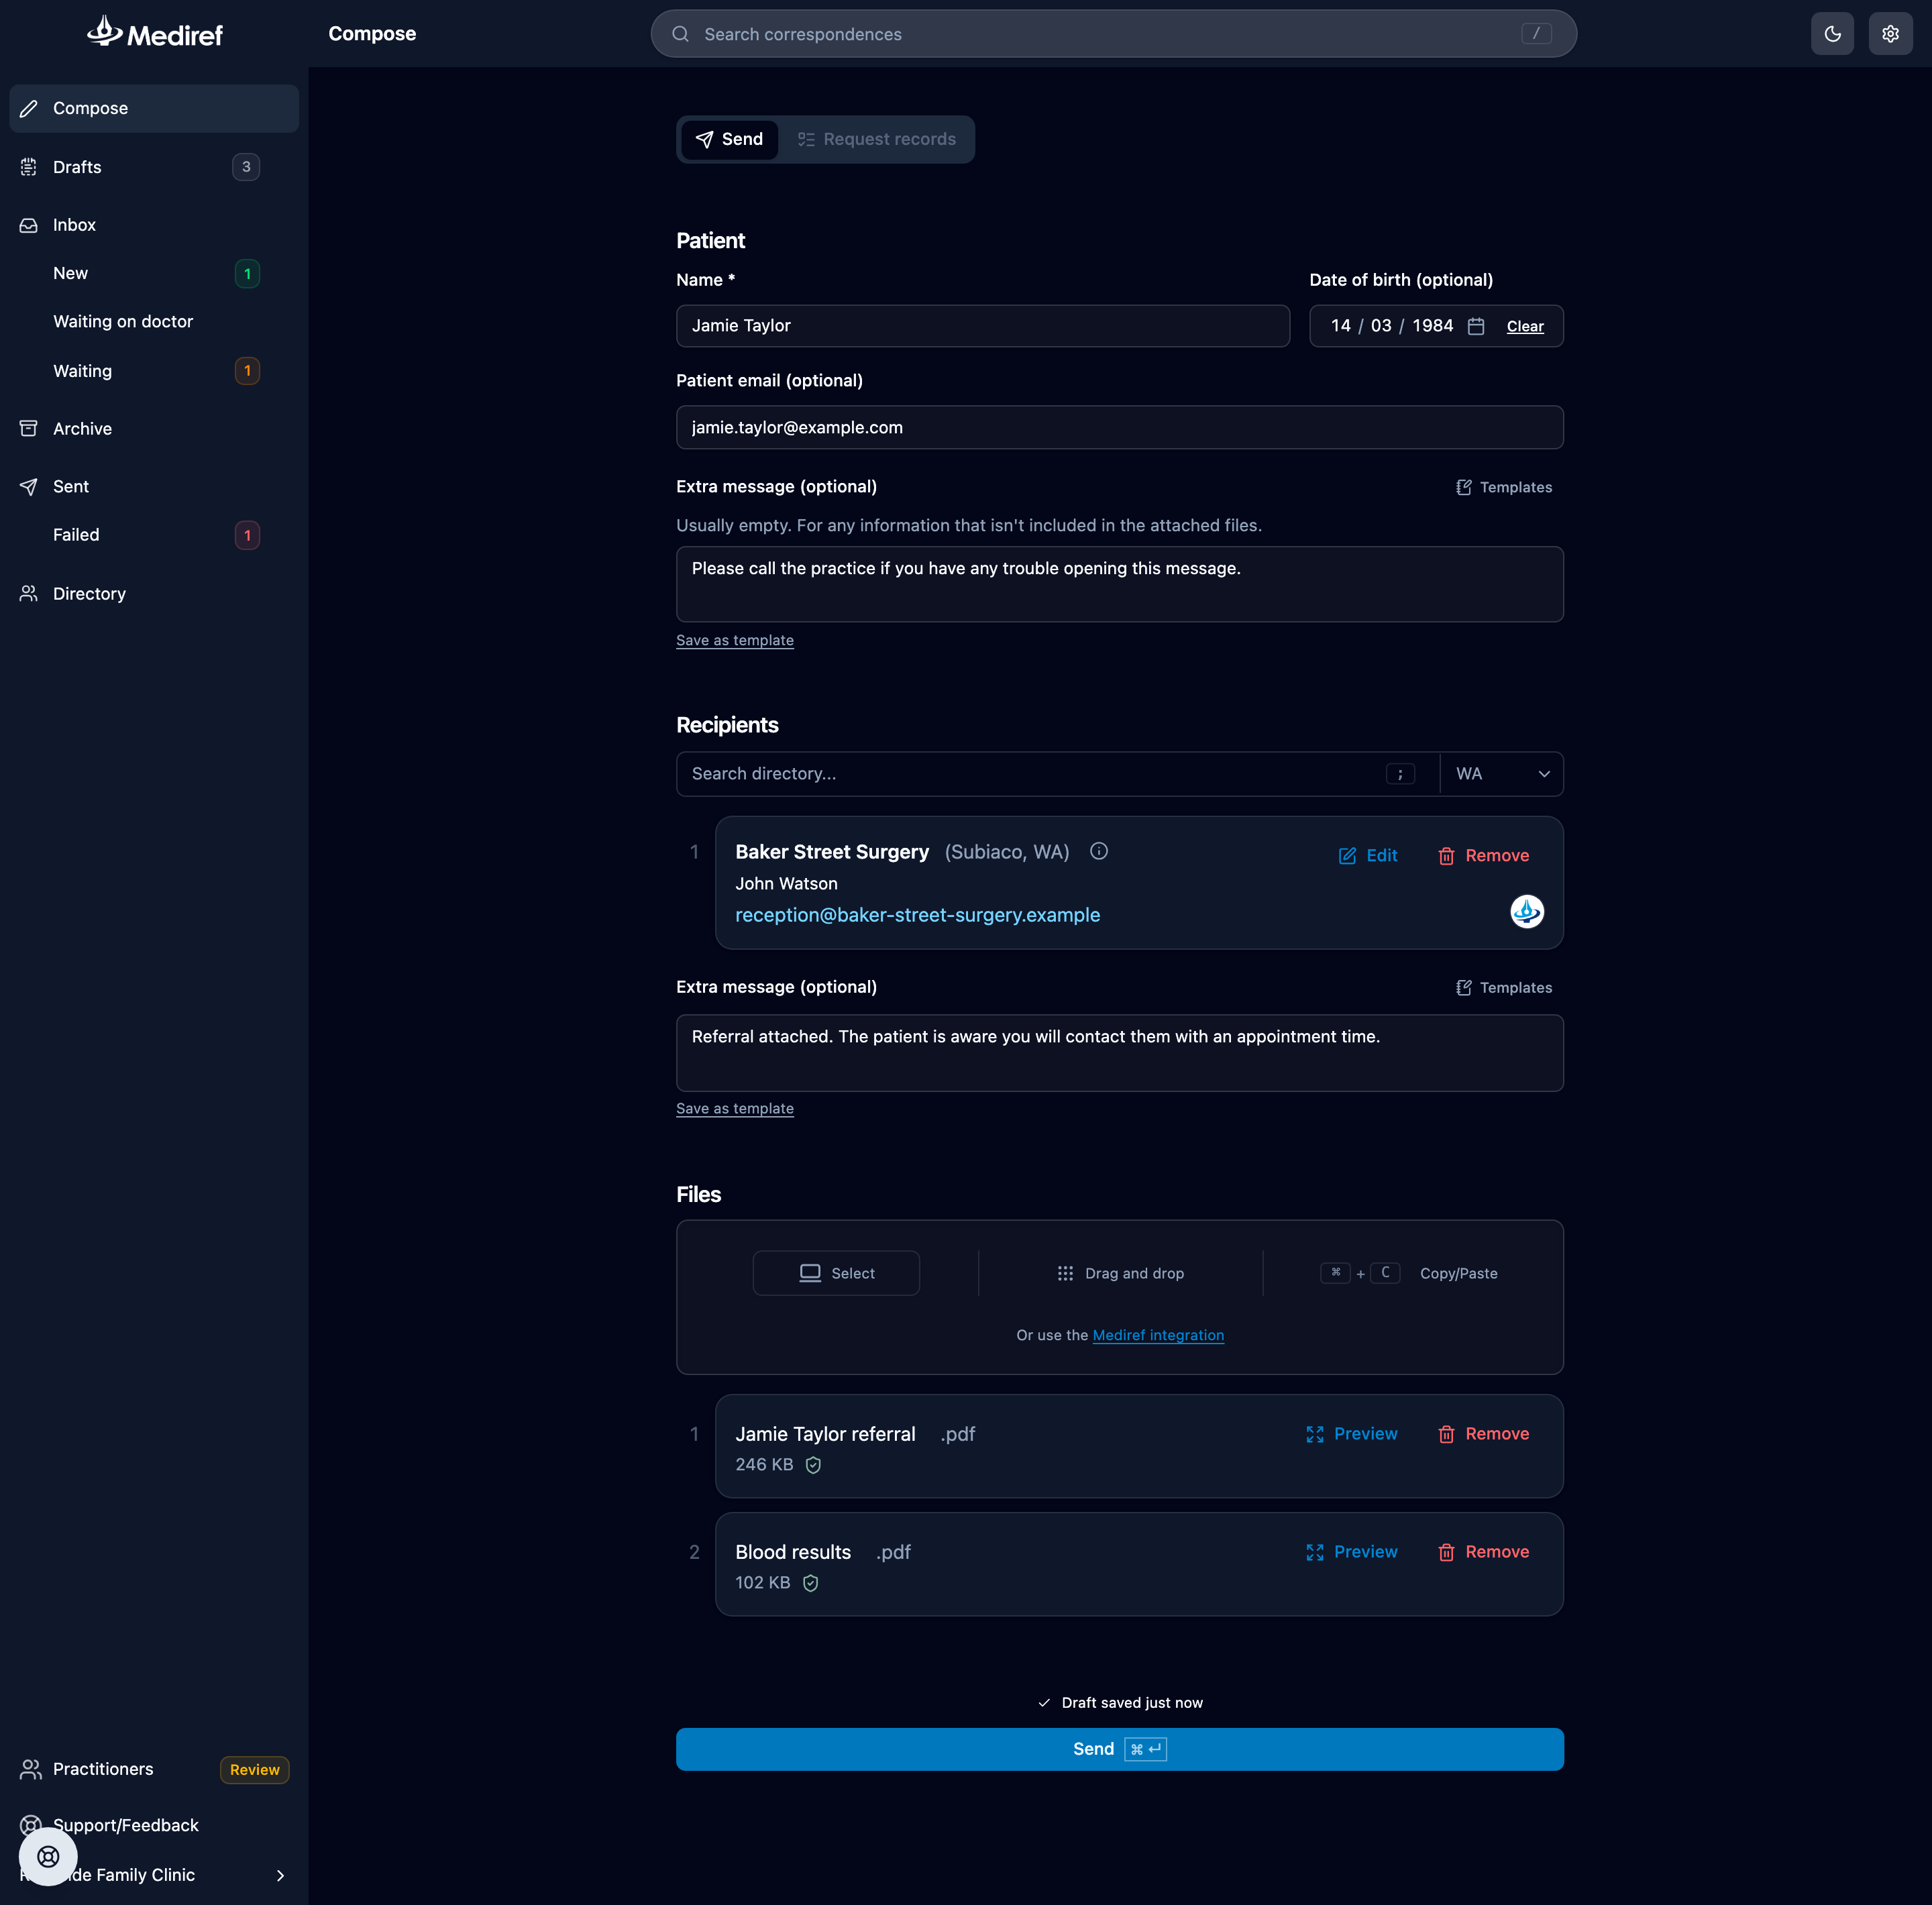Open Inbox in sidebar
Screen dimensions: 1932x1905
154,225
